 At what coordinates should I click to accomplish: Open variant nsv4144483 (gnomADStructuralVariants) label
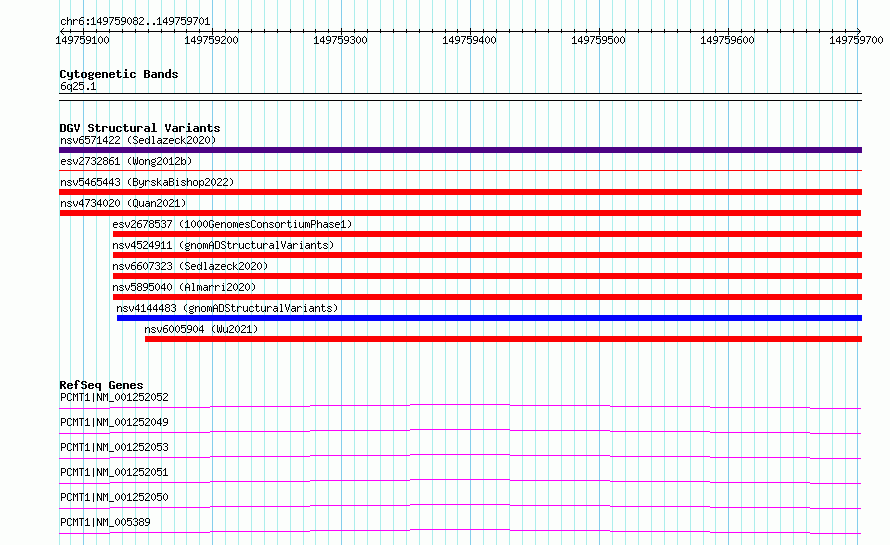coord(227,308)
